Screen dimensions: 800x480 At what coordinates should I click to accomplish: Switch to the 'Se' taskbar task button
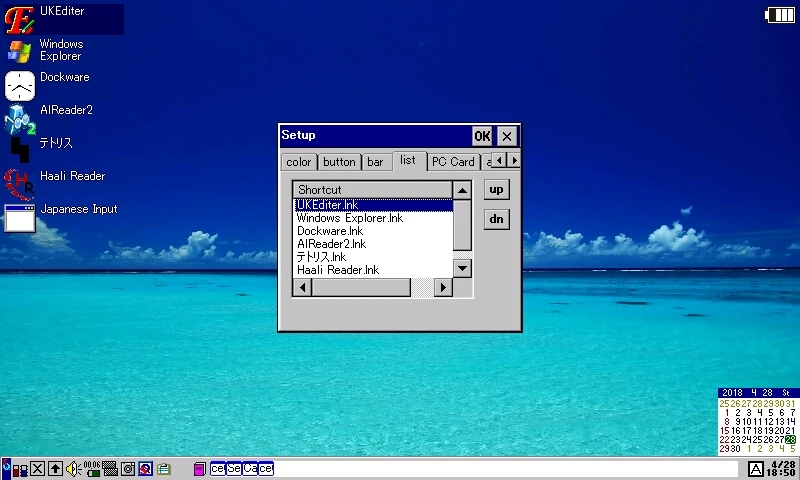(x=234, y=468)
